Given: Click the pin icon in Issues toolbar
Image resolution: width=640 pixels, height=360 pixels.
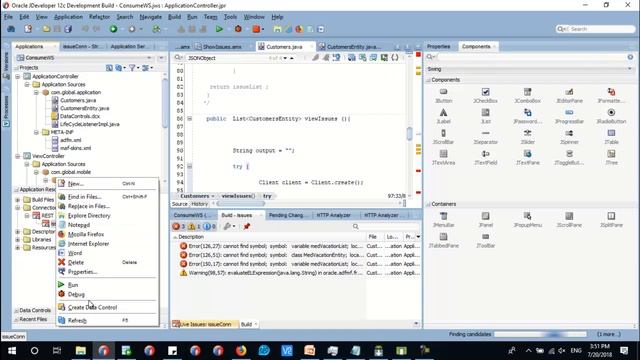Looking at the screenshot, I should coord(247,227).
